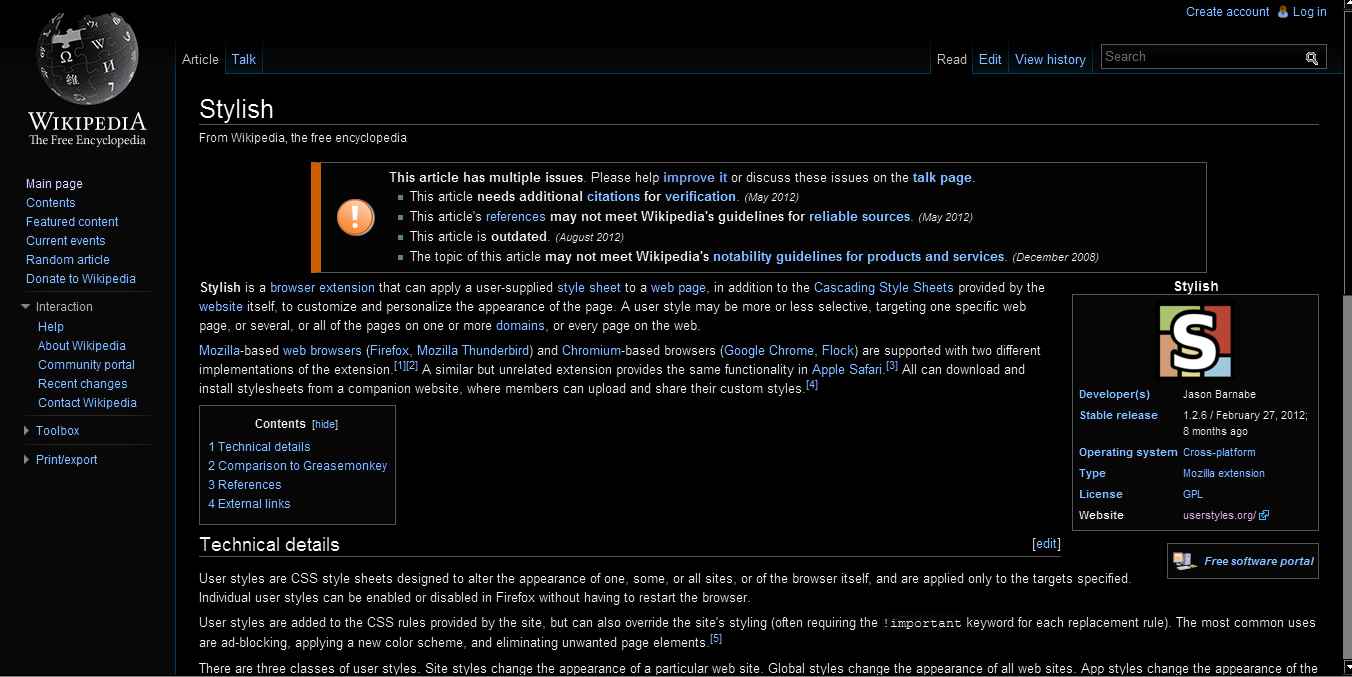Jump to '3 References' section
The width and height of the screenshot is (1352, 677).
[x=244, y=485]
